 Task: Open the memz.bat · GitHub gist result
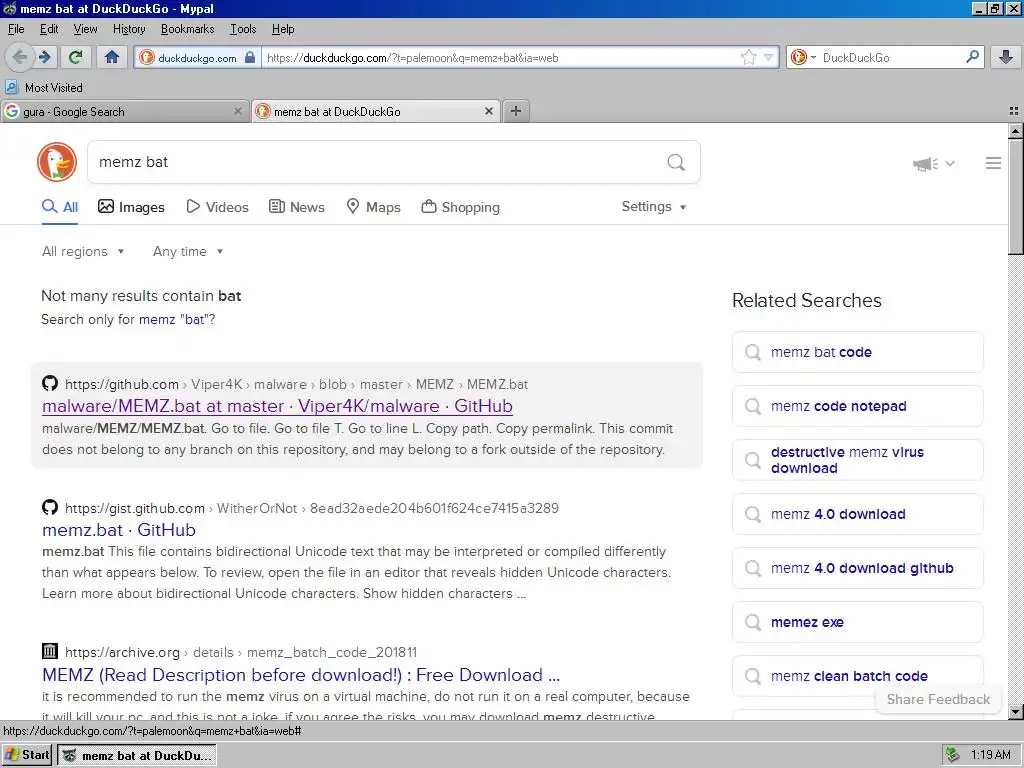(119, 530)
